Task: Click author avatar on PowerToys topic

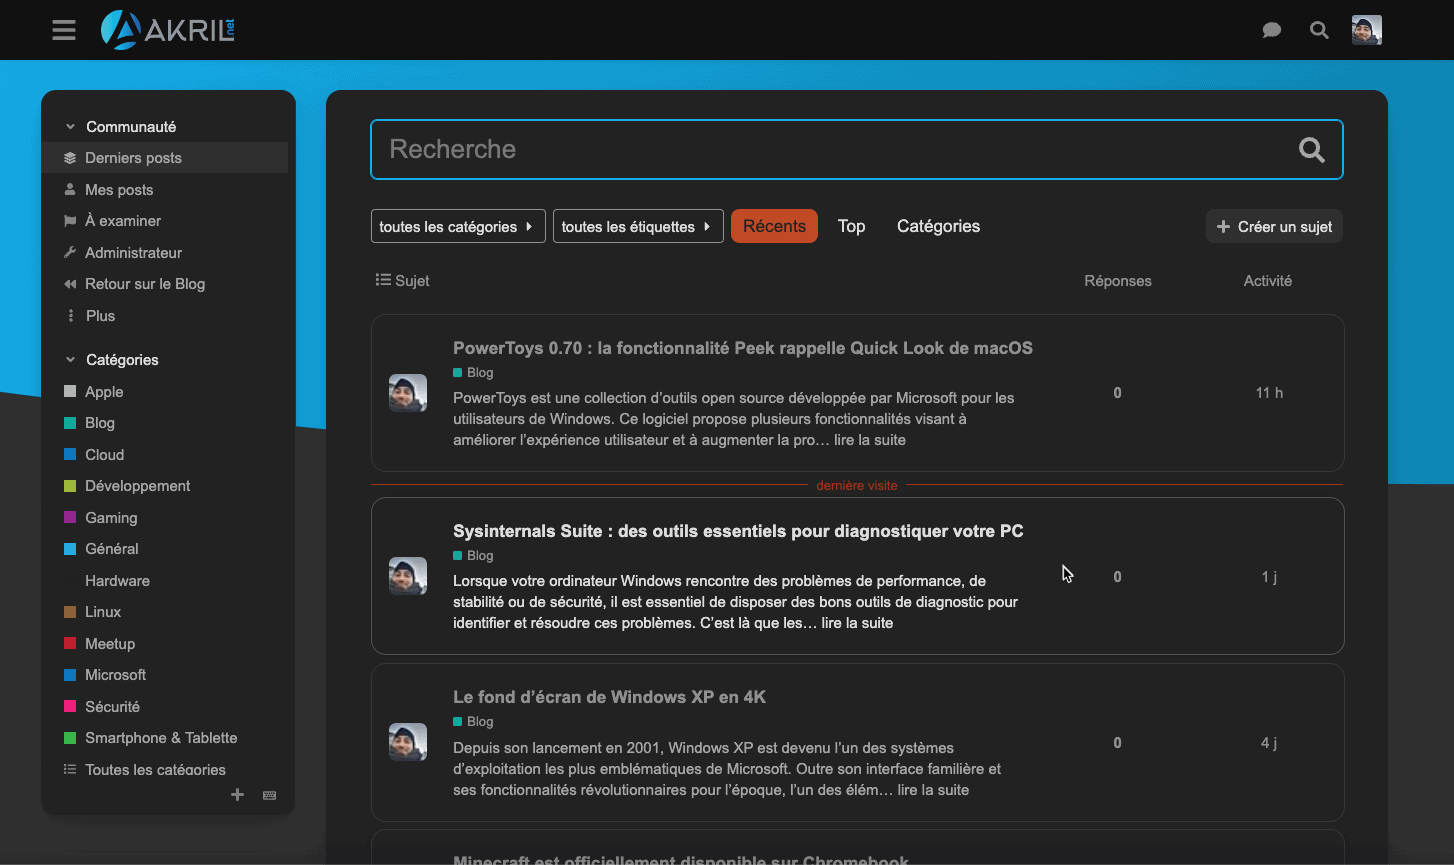Action: tap(408, 393)
